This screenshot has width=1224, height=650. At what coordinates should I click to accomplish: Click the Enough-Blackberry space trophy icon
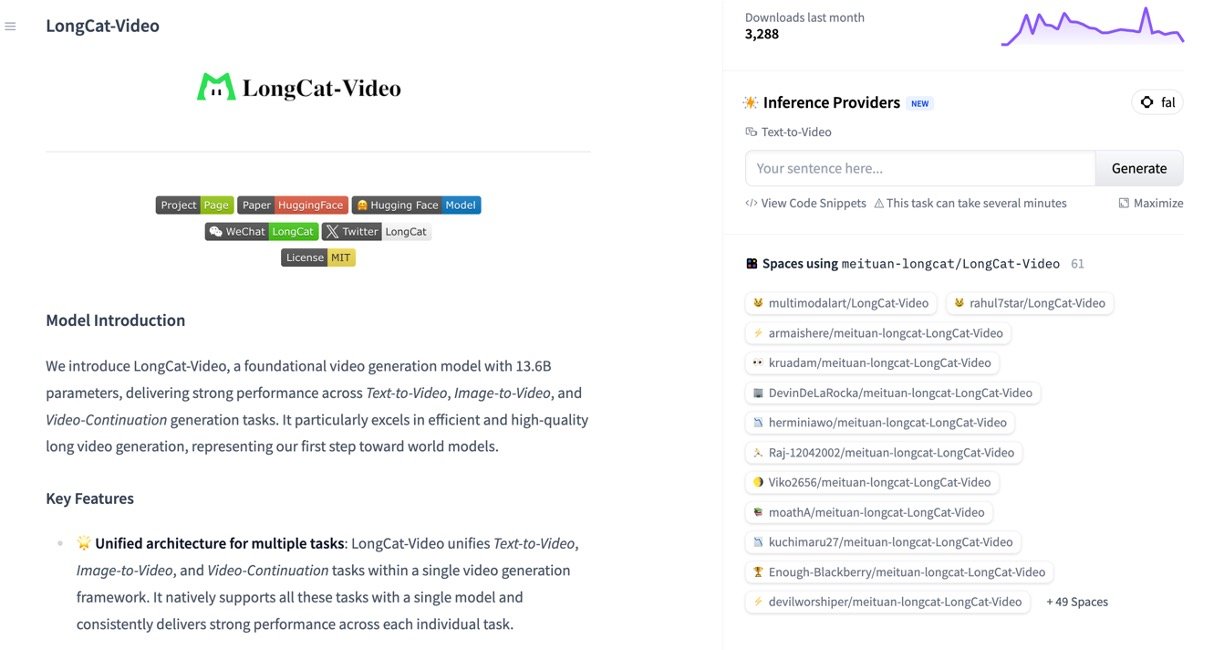pos(758,572)
